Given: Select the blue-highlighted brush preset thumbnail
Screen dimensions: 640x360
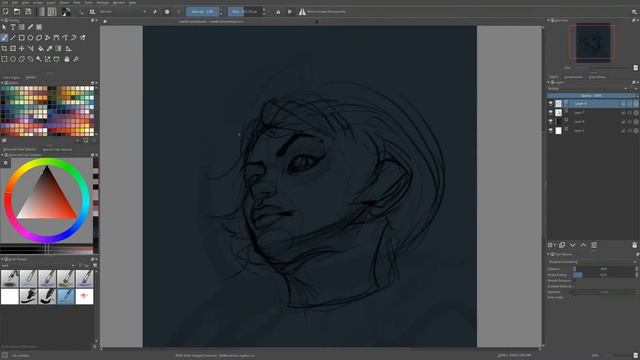Looking at the screenshot, I should [x=66, y=296].
